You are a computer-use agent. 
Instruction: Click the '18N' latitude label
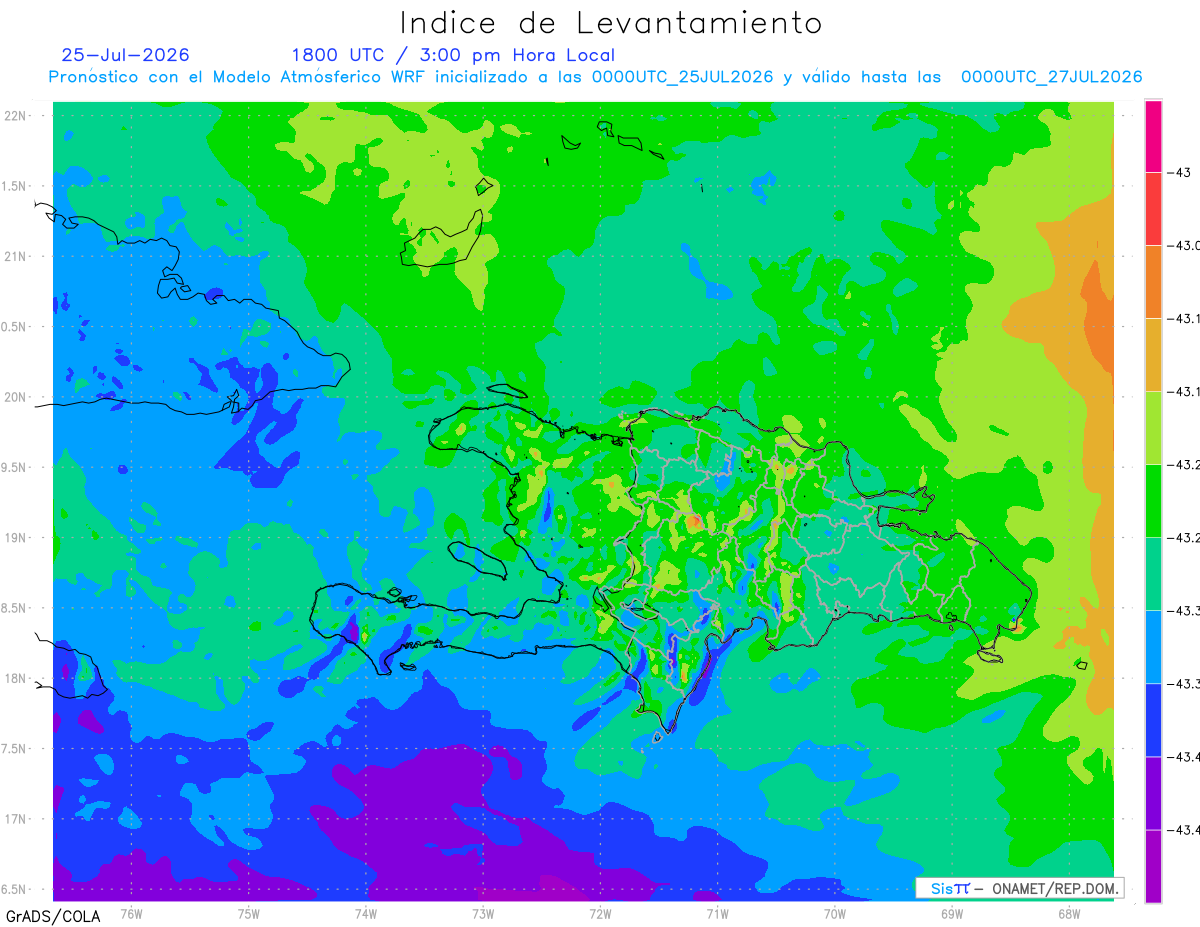pos(16,679)
